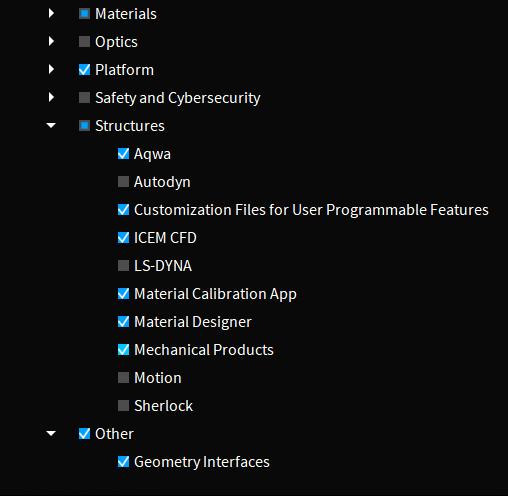This screenshot has height=496, width=508.
Task: Uncheck the Material Designer checkbox
Action: [x=123, y=322]
